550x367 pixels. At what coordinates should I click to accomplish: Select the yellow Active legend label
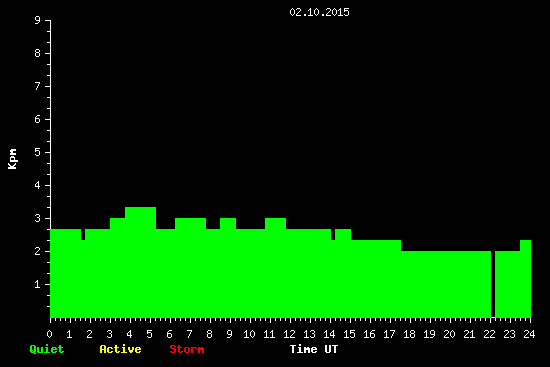point(120,349)
